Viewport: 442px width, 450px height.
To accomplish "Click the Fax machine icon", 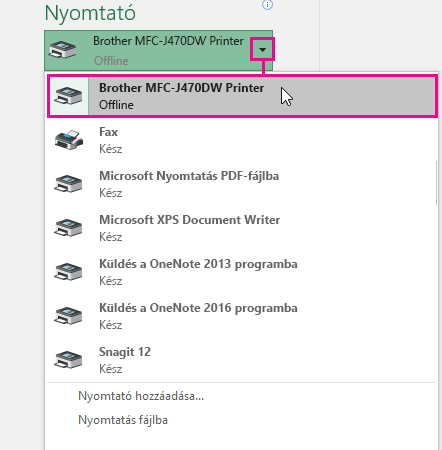I will [69, 140].
